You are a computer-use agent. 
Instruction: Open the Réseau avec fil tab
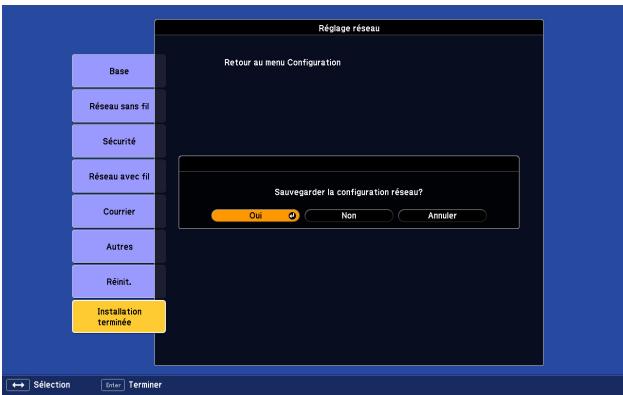point(119,176)
